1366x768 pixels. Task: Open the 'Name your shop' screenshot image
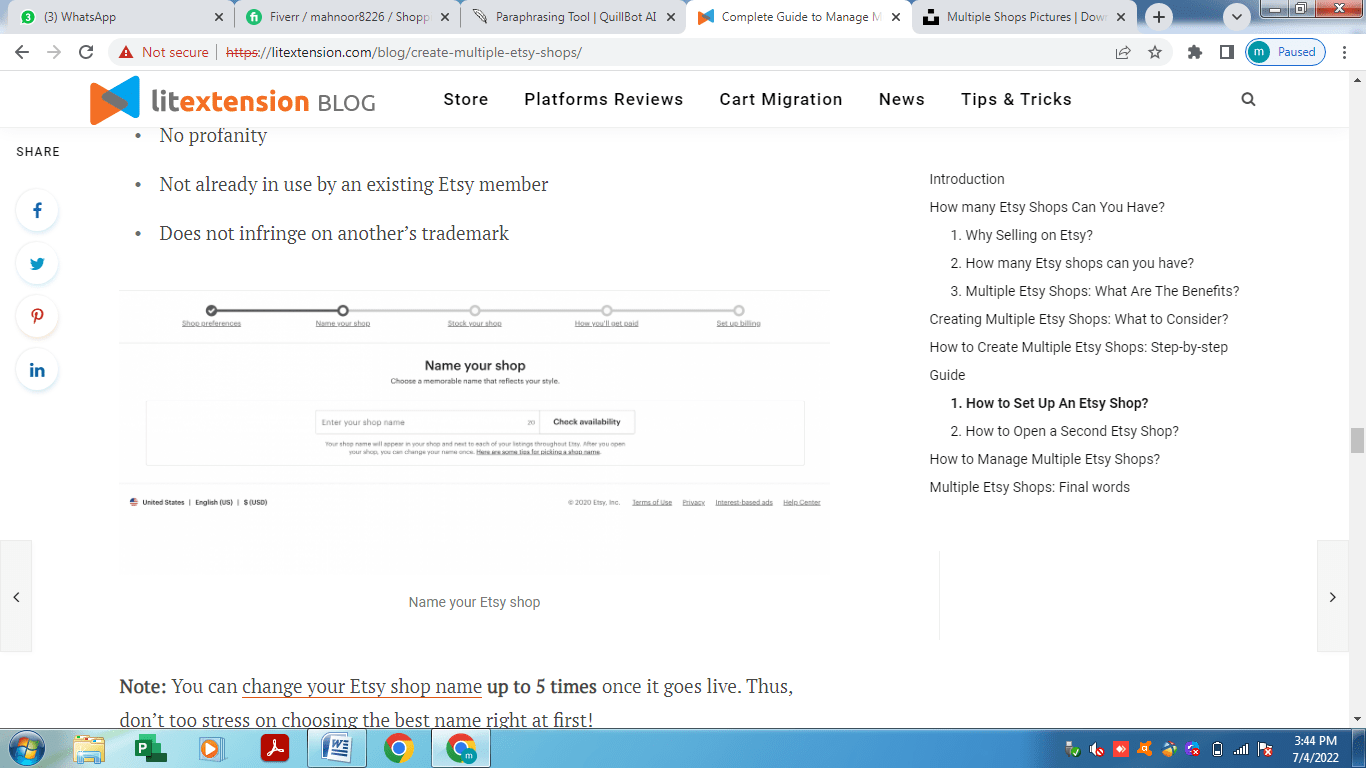[x=475, y=433]
